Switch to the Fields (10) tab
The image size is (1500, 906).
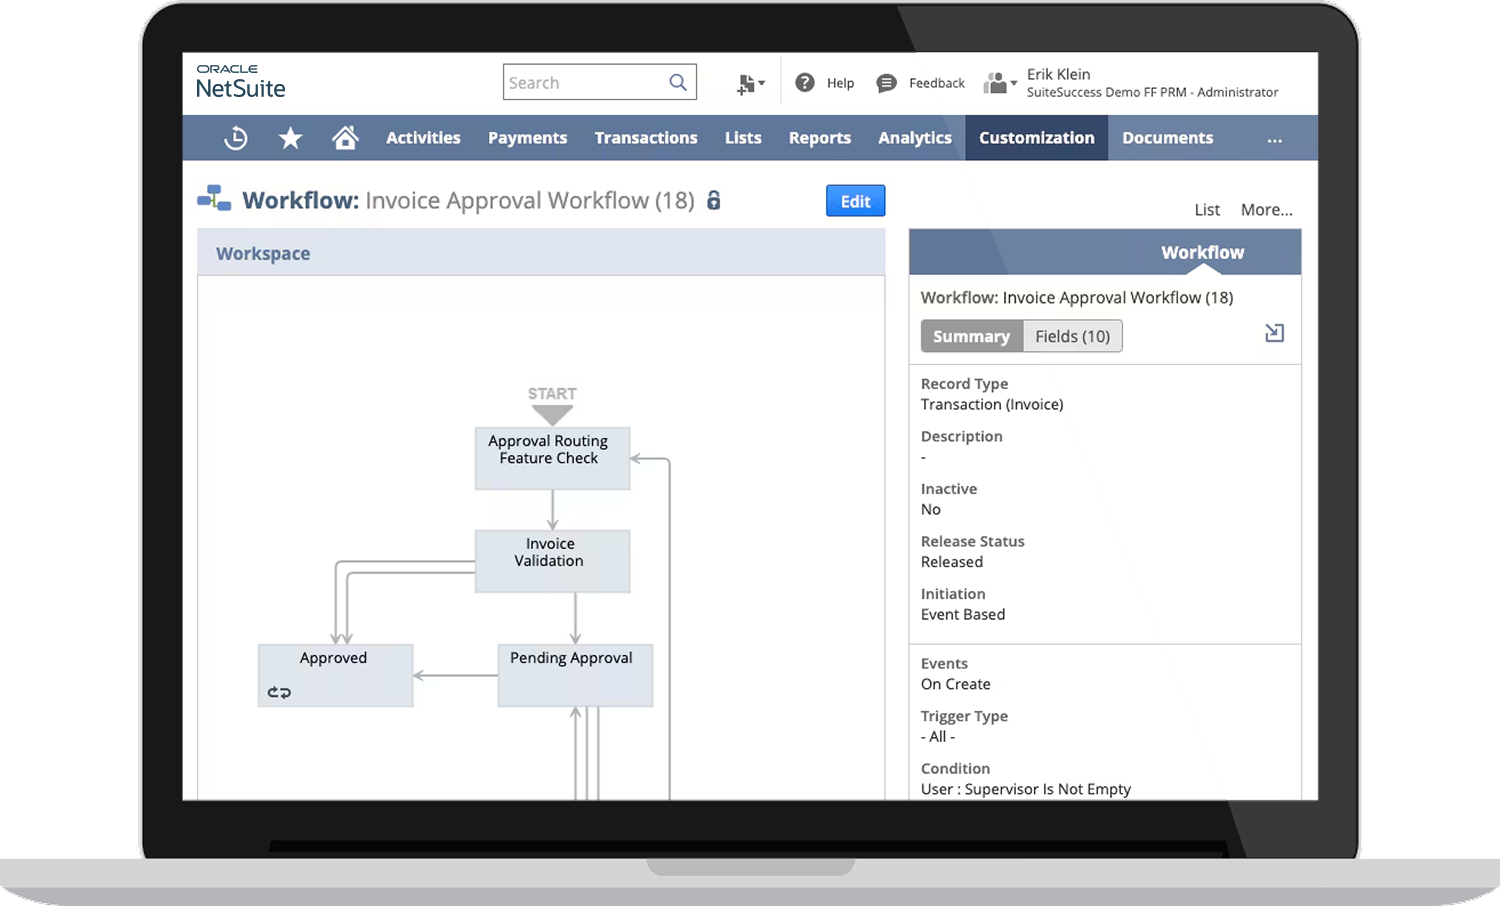tap(1072, 336)
